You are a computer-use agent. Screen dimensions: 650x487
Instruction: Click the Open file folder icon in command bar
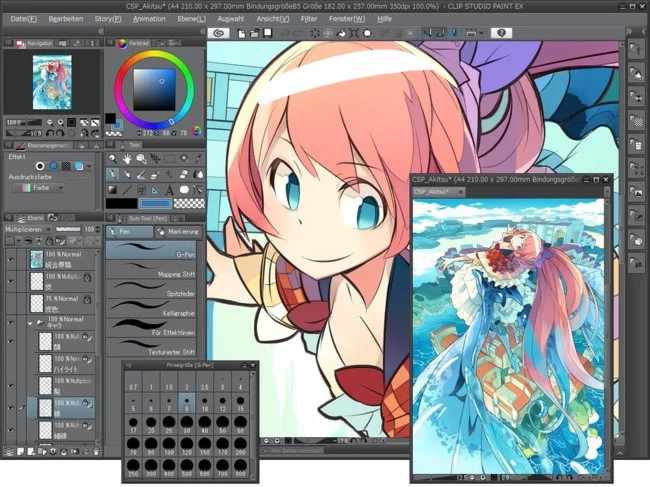click(x=254, y=33)
